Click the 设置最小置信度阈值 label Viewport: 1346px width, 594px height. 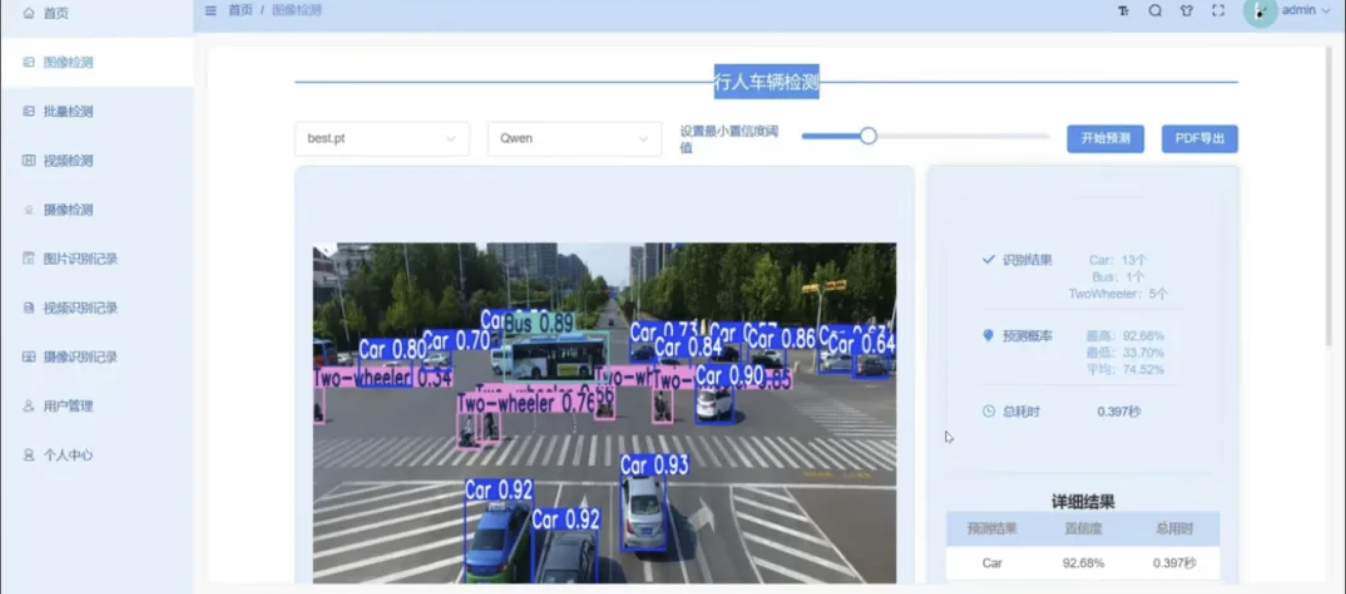(x=729, y=139)
